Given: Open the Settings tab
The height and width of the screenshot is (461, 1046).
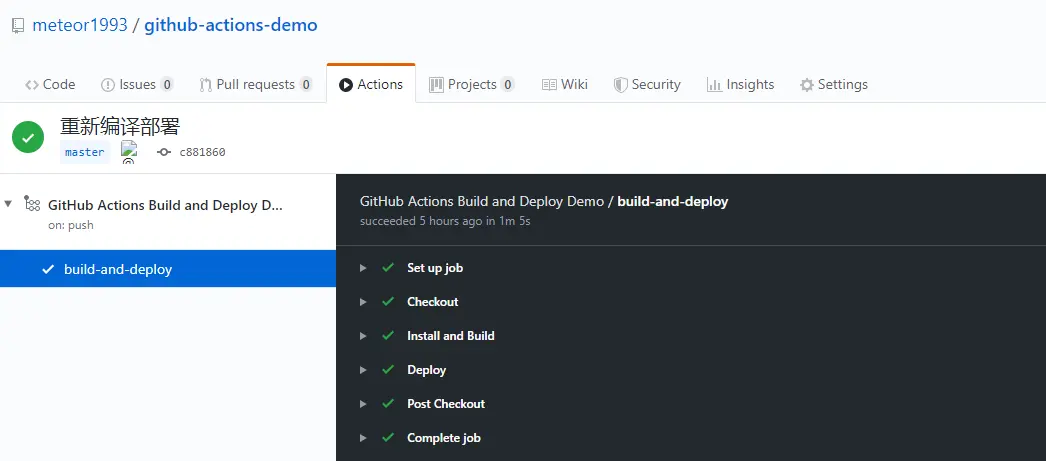Looking at the screenshot, I should pyautogui.click(x=833, y=85).
